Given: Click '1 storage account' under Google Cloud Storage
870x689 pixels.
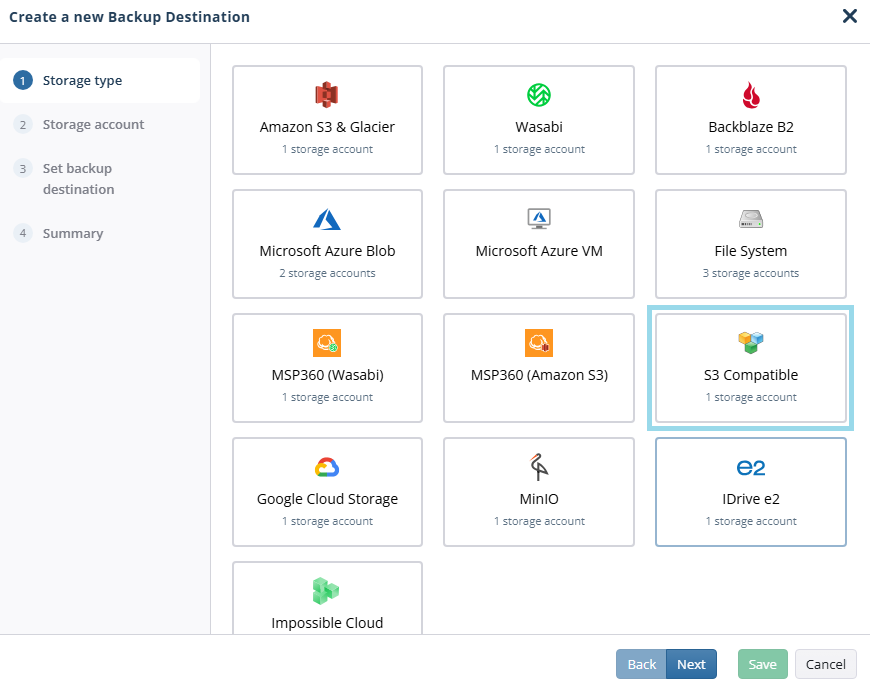Looking at the screenshot, I should pos(327,521).
